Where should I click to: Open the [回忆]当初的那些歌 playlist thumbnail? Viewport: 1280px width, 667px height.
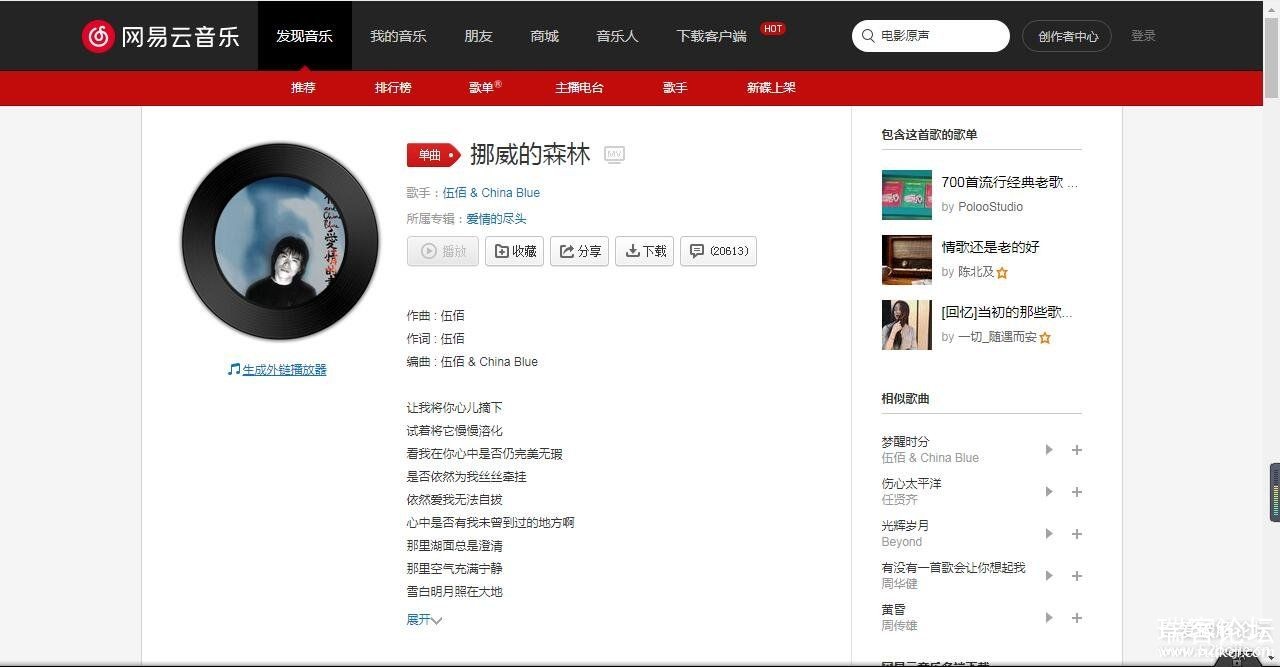(x=907, y=325)
